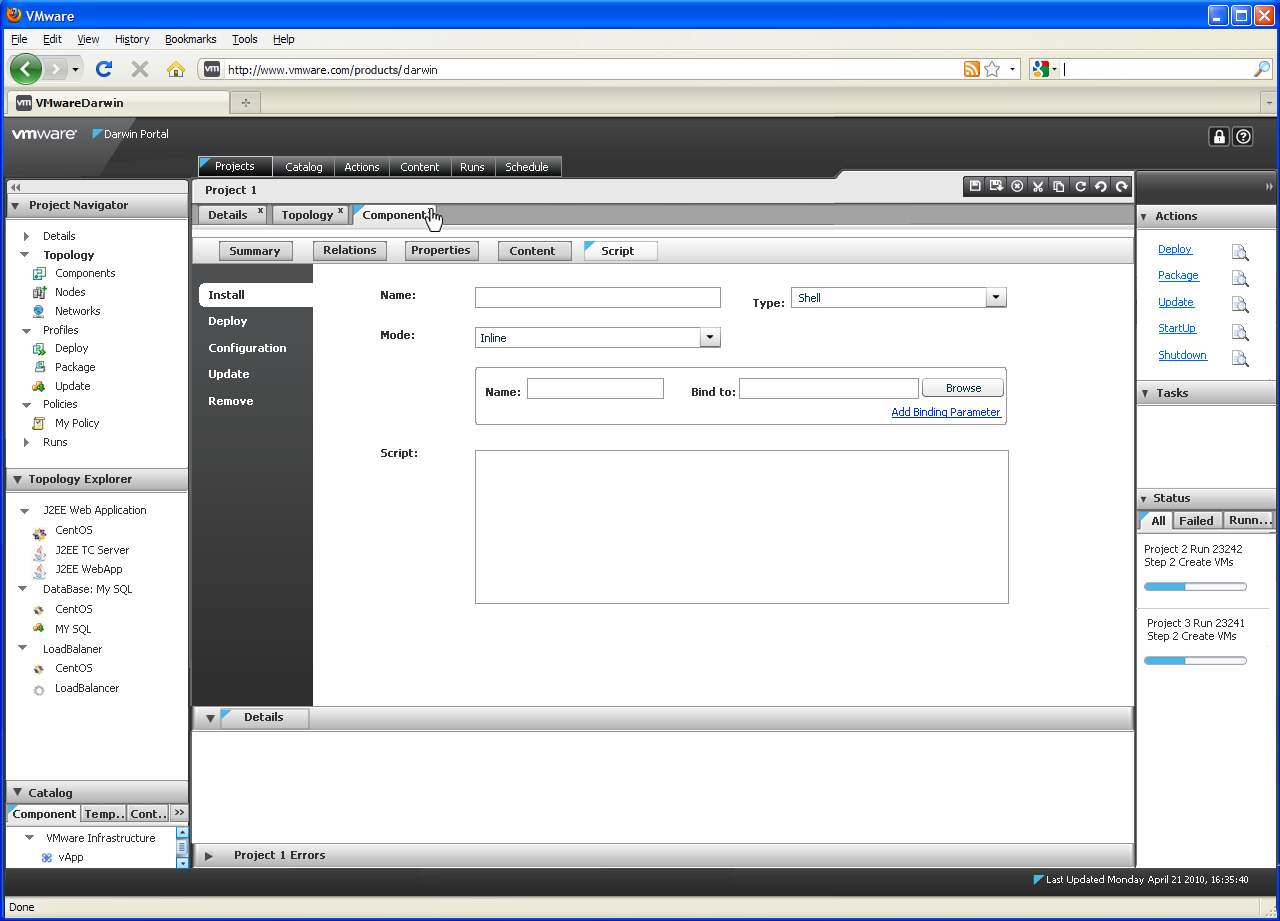The image size is (1280, 921).
Task: Click the lock icon in portal header
Action: (x=1218, y=137)
